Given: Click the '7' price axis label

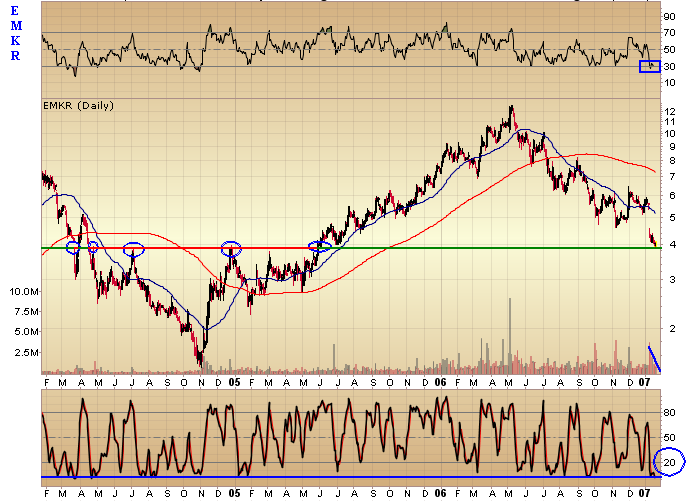Looking at the screenshot, I should tap(672, 177).
